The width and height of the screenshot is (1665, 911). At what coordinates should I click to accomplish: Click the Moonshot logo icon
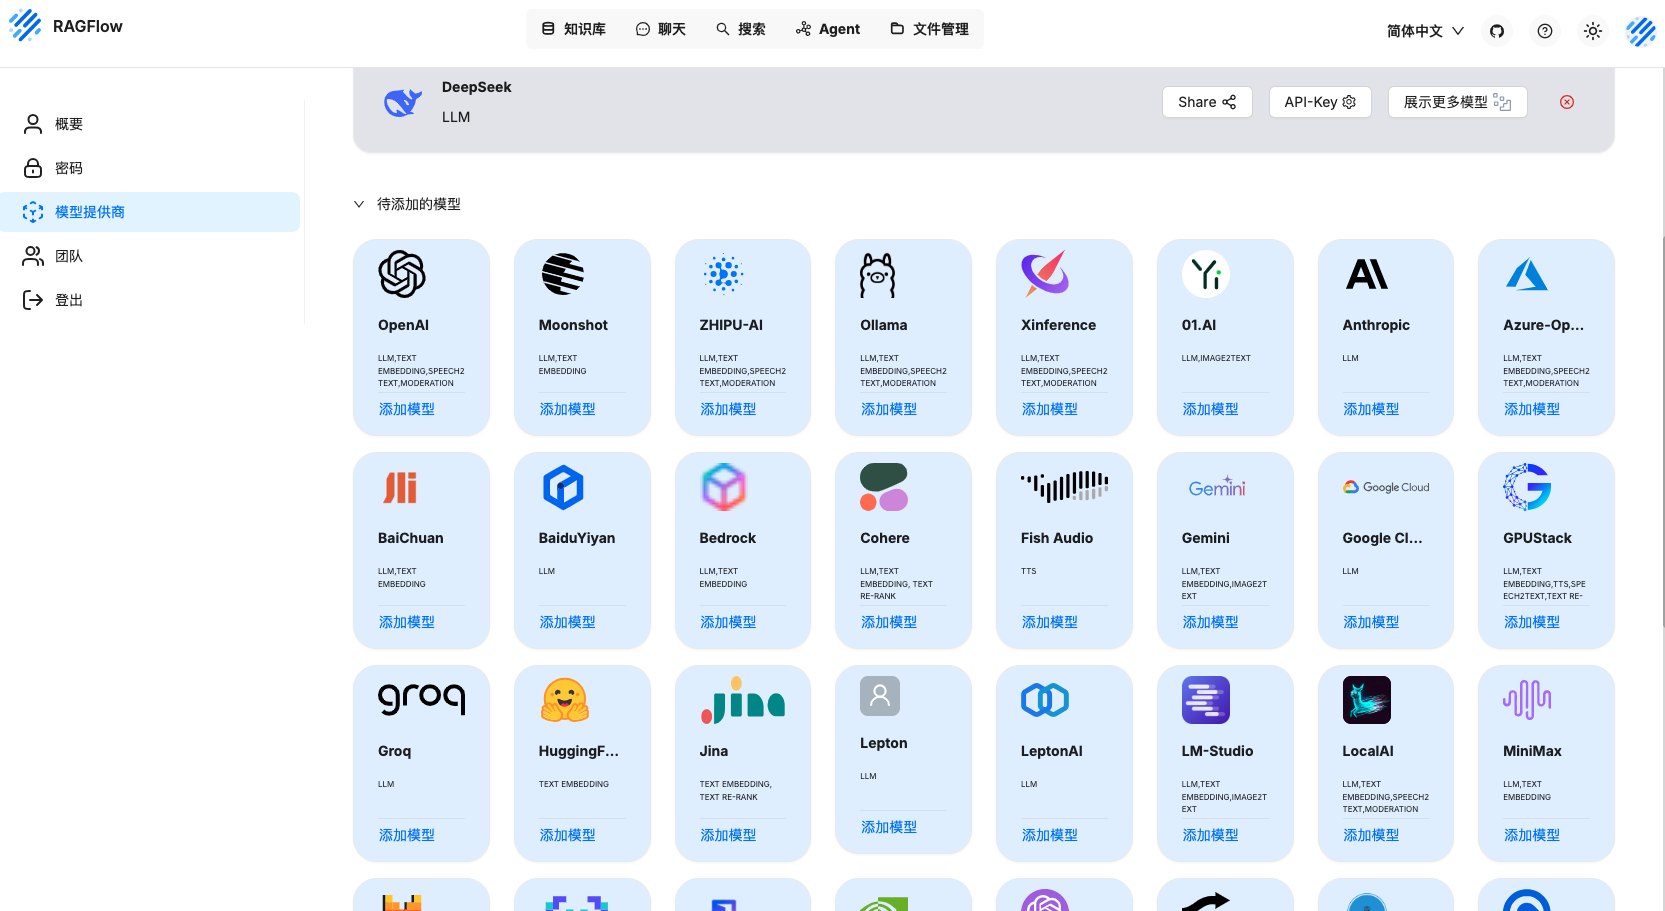(563, 274)
